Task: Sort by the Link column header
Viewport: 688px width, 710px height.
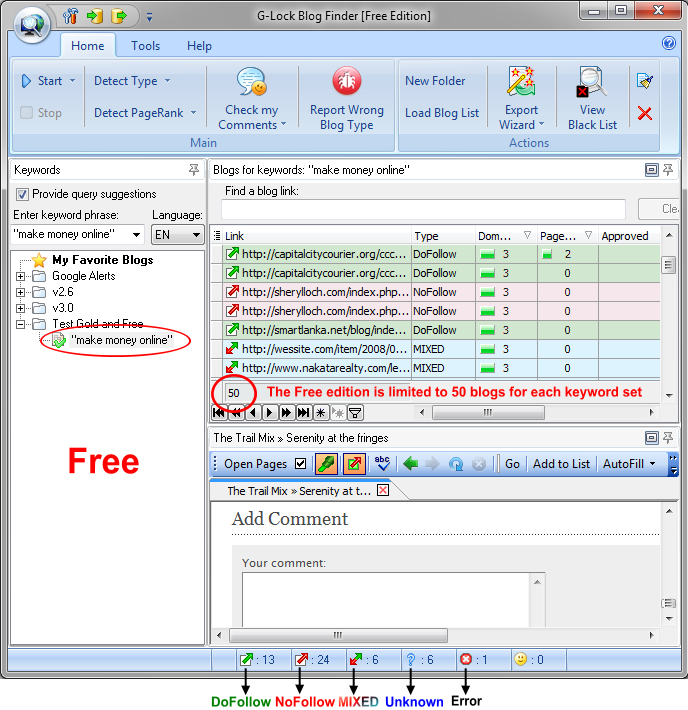Action: [317, 236]
